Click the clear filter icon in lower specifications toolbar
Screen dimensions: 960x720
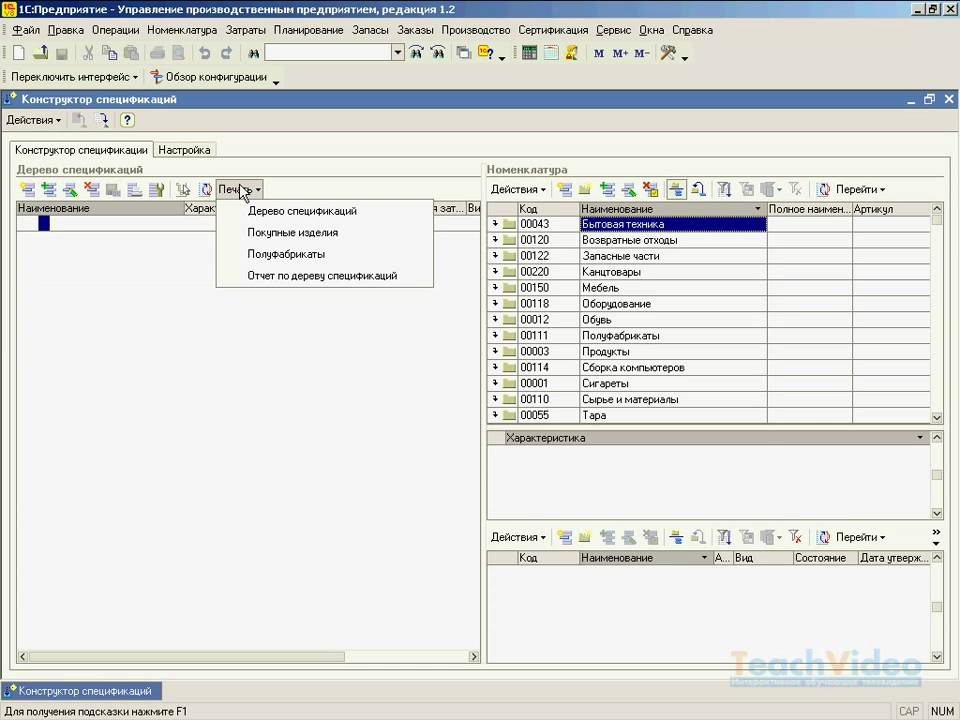click(795, 537)
